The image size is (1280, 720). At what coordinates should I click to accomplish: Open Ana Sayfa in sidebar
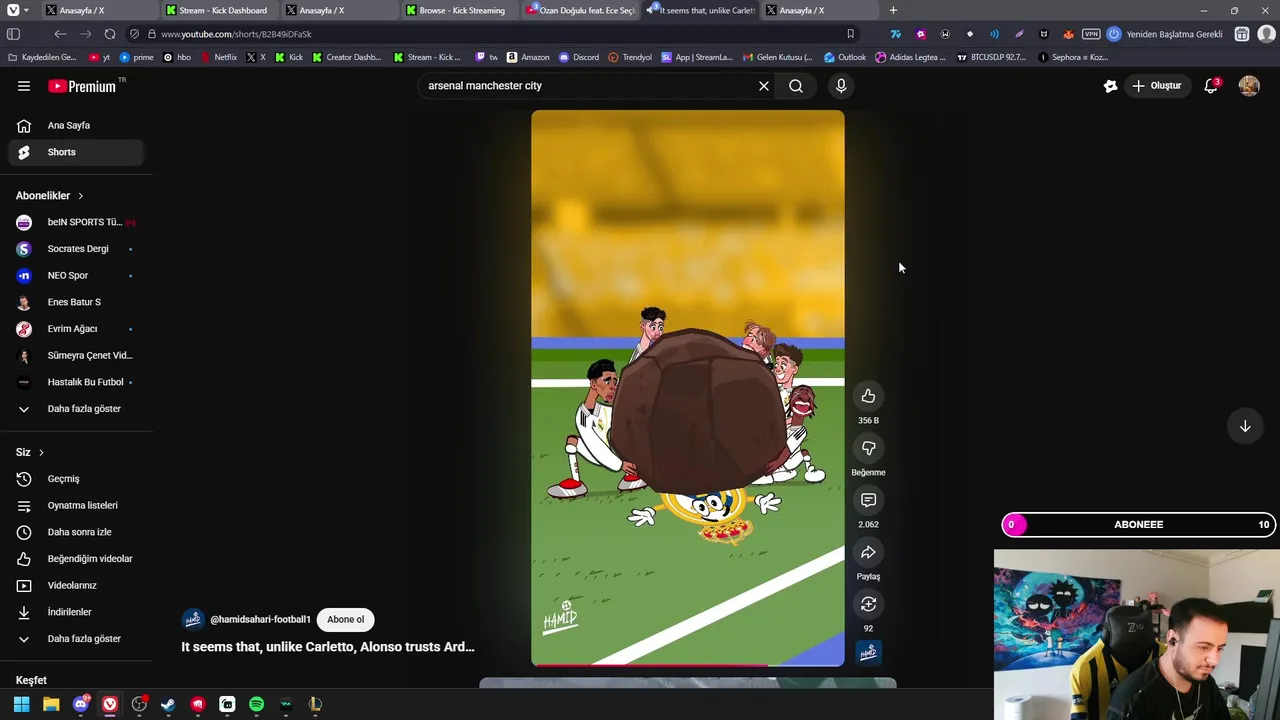tap(76, 126)
